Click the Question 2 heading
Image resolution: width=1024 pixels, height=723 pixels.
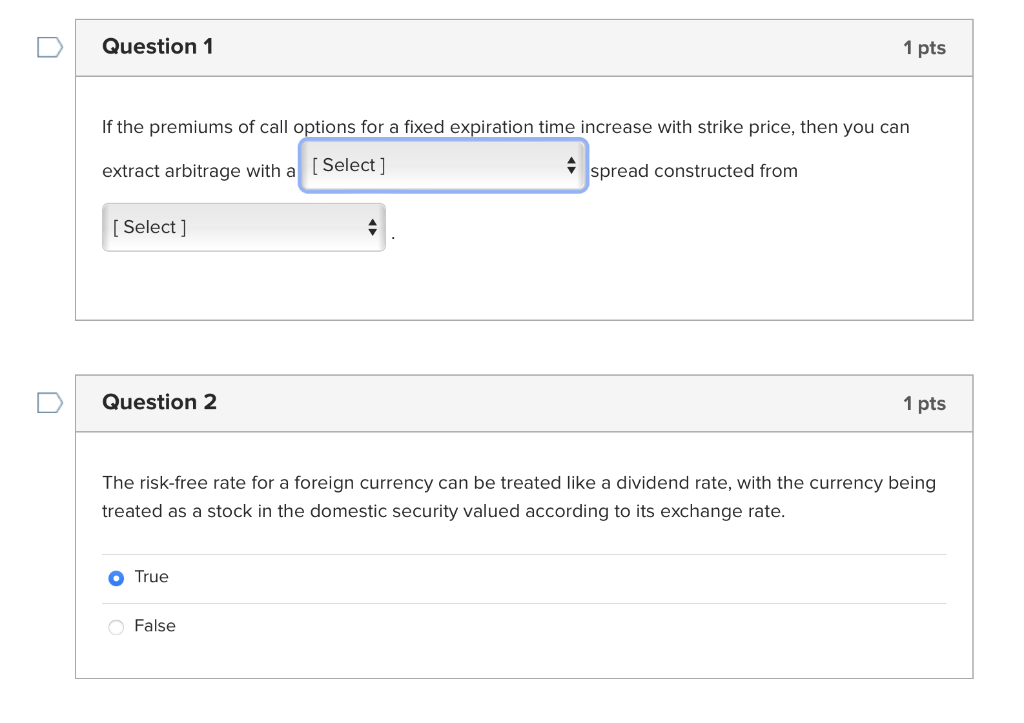[x=159, y=403]
